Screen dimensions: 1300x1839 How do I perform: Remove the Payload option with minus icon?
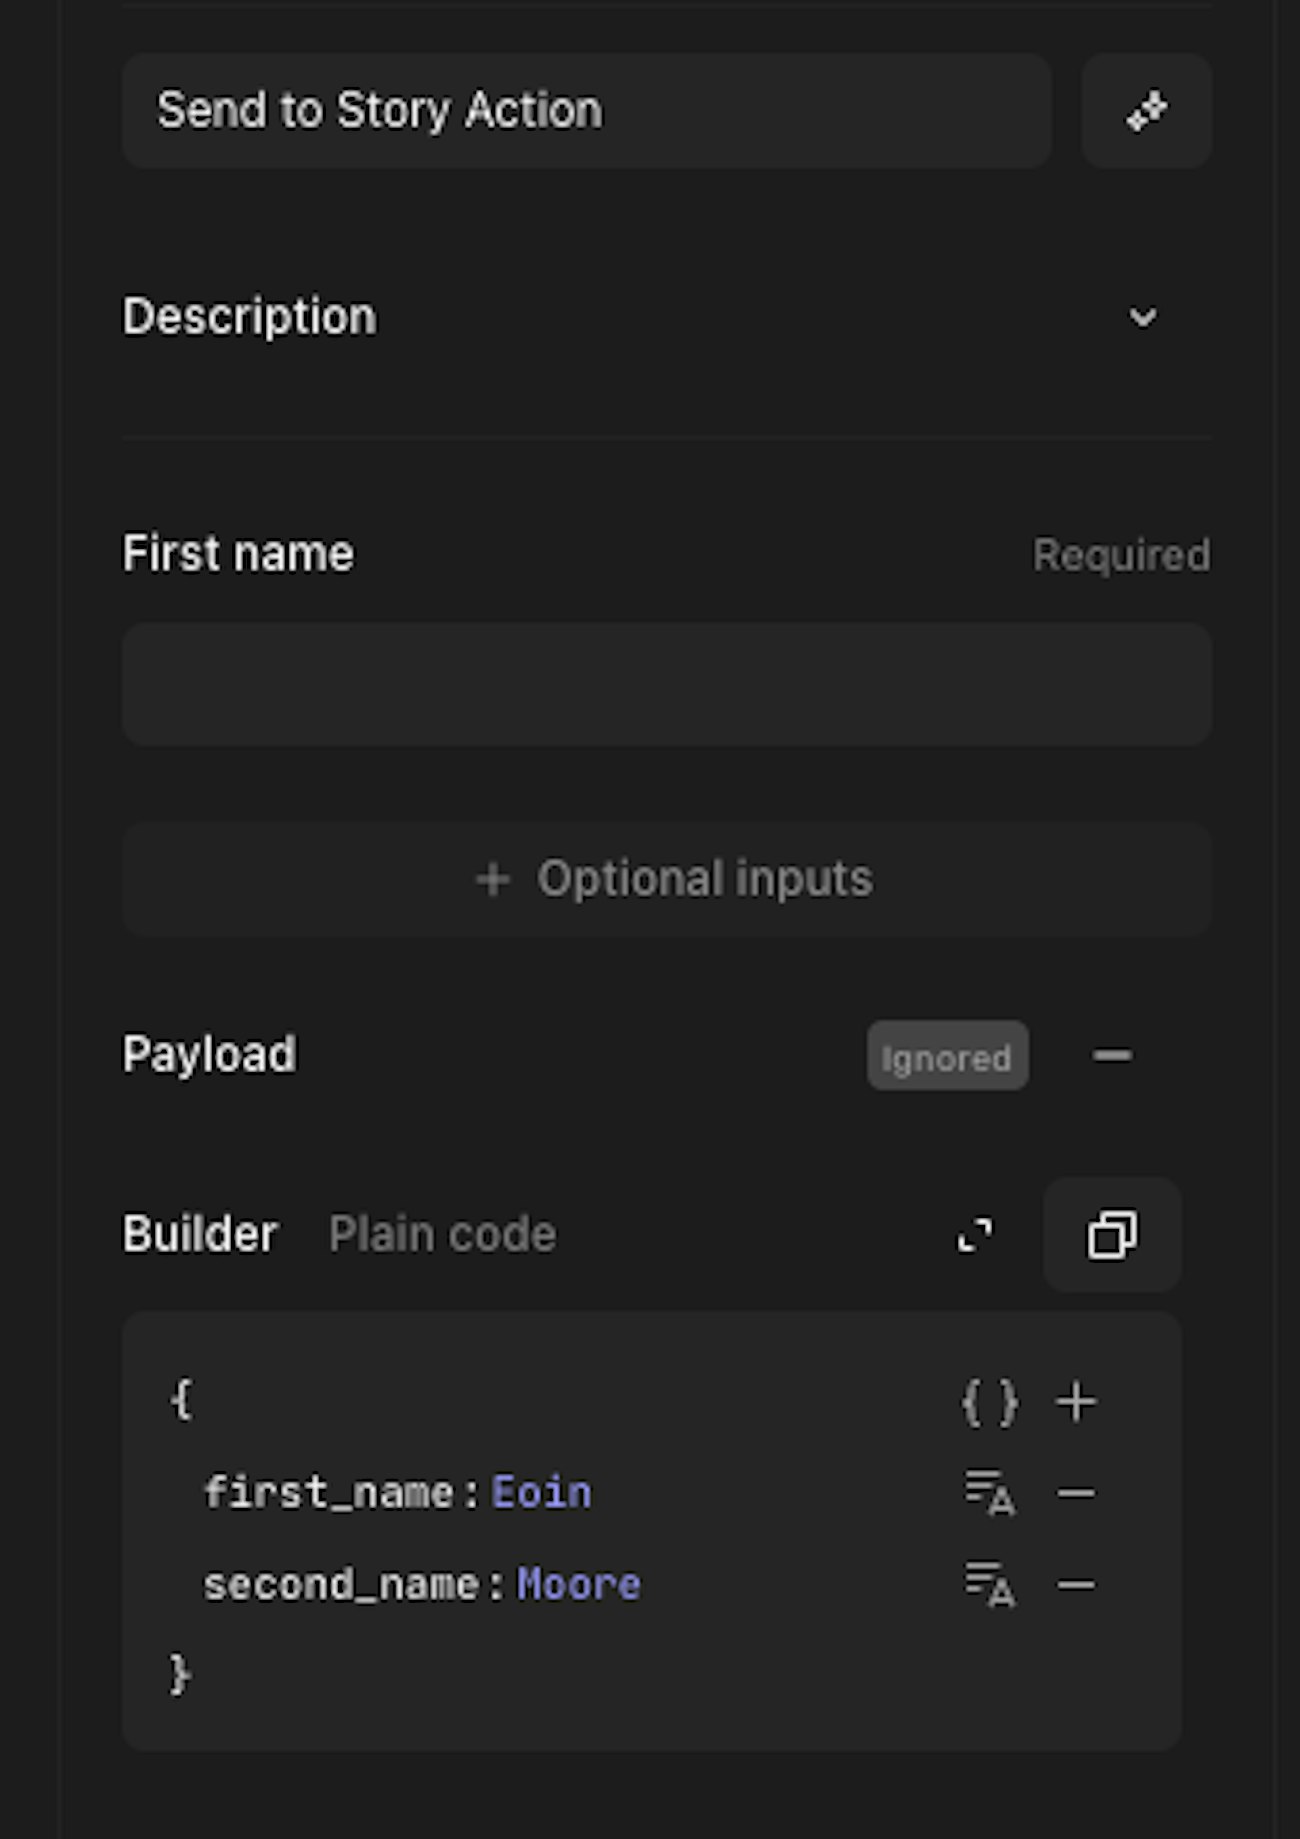pyautogui.click(x=1112, y=1056)
